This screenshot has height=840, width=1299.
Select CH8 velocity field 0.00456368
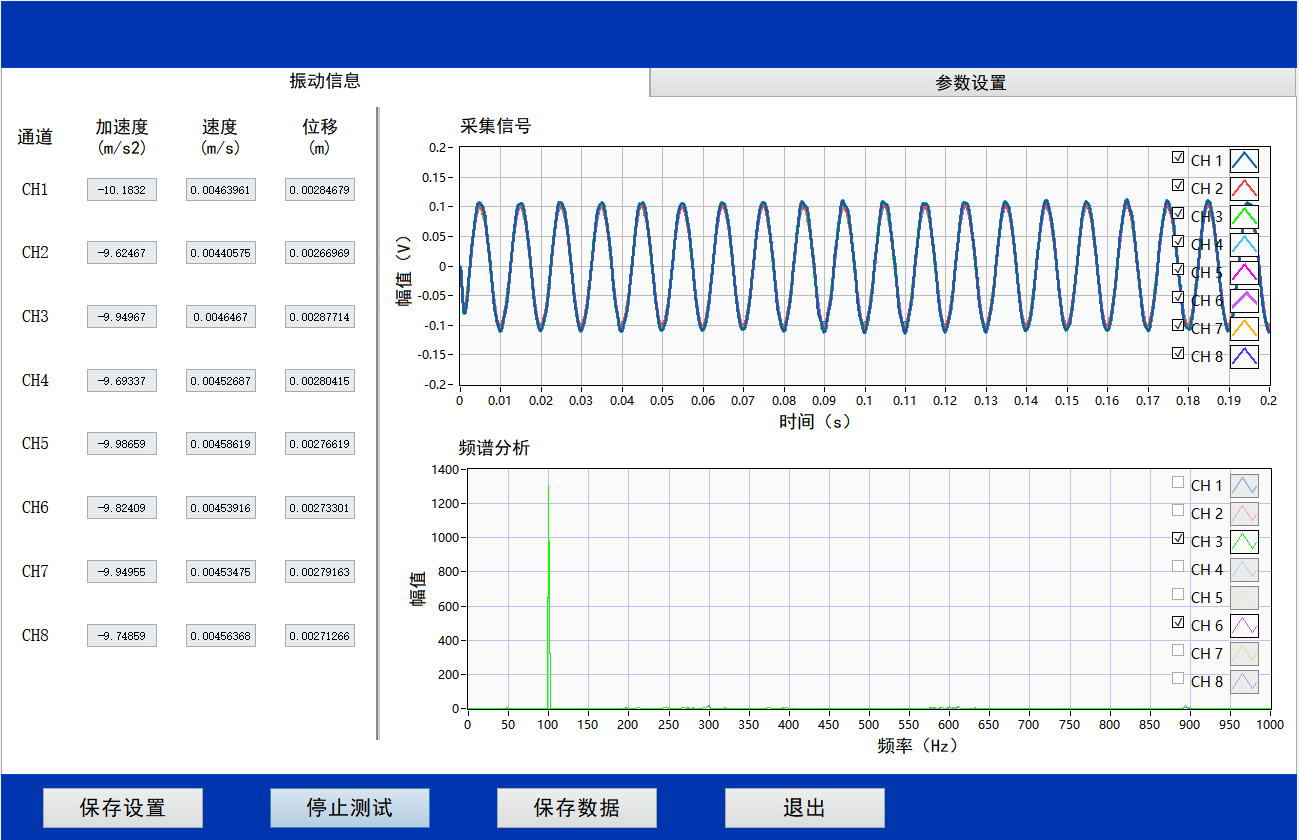point(221,636)
